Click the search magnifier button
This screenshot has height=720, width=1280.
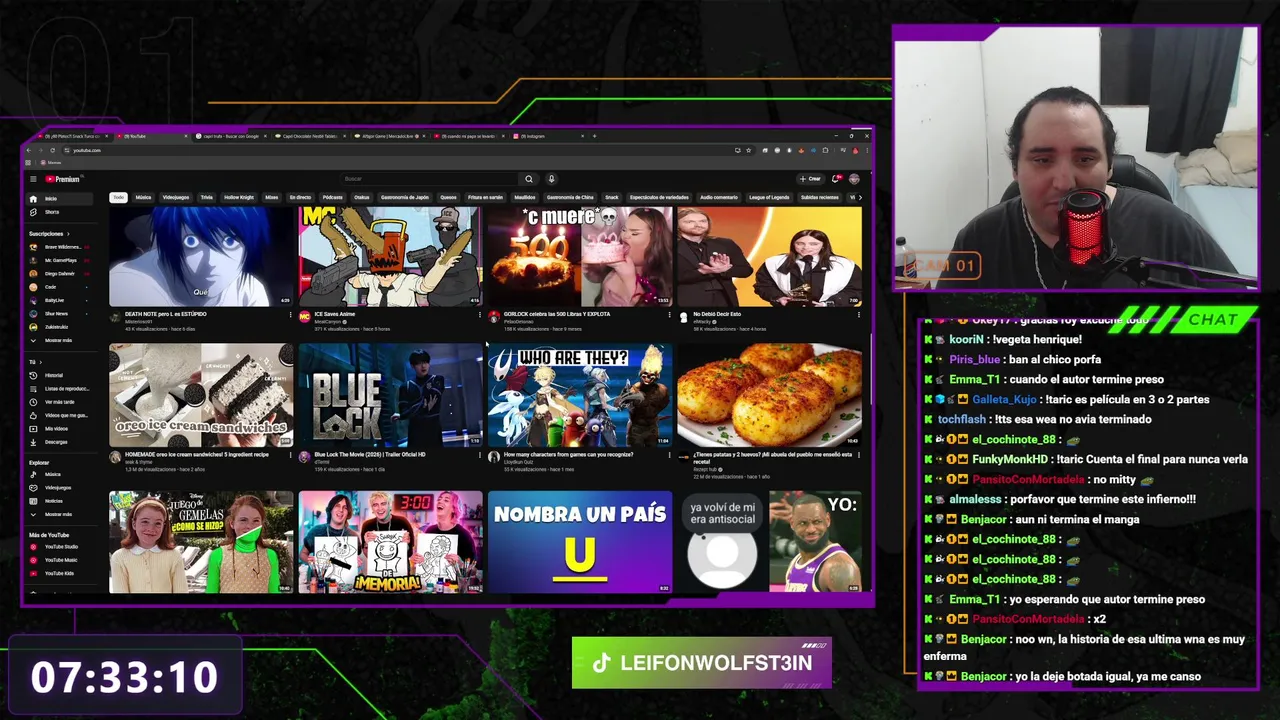pyautogui.click(x=529, y=179)
